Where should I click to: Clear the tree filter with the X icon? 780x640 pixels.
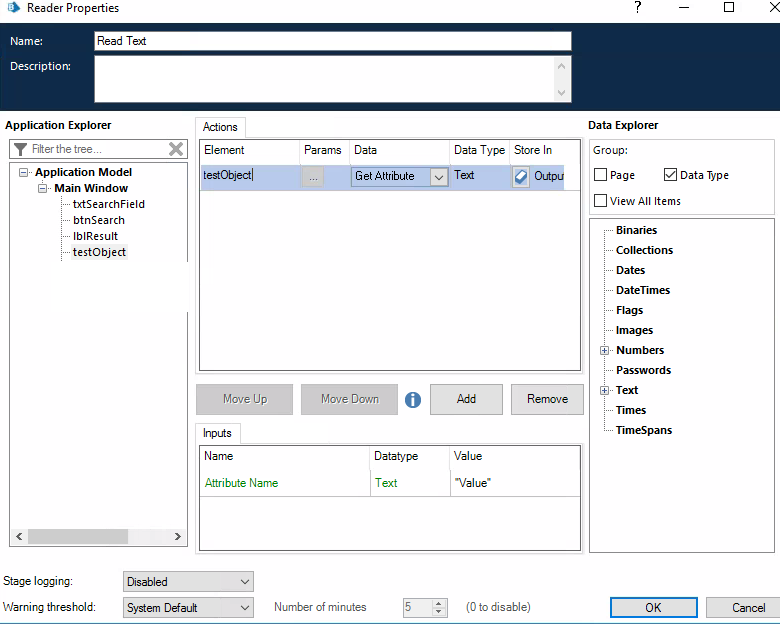[x=176, y=149]
